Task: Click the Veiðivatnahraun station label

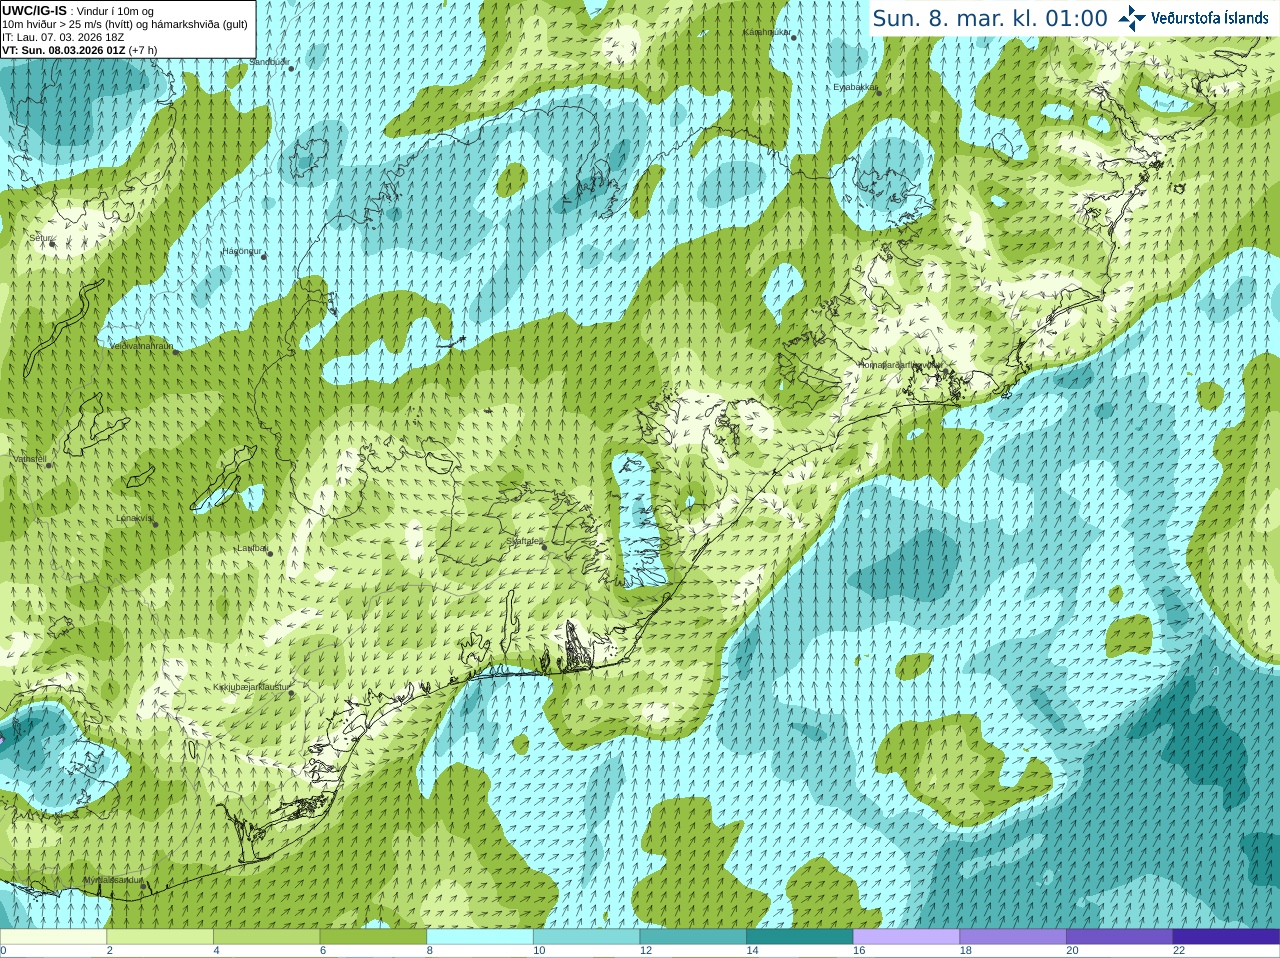Action: (x=141, y=346)
